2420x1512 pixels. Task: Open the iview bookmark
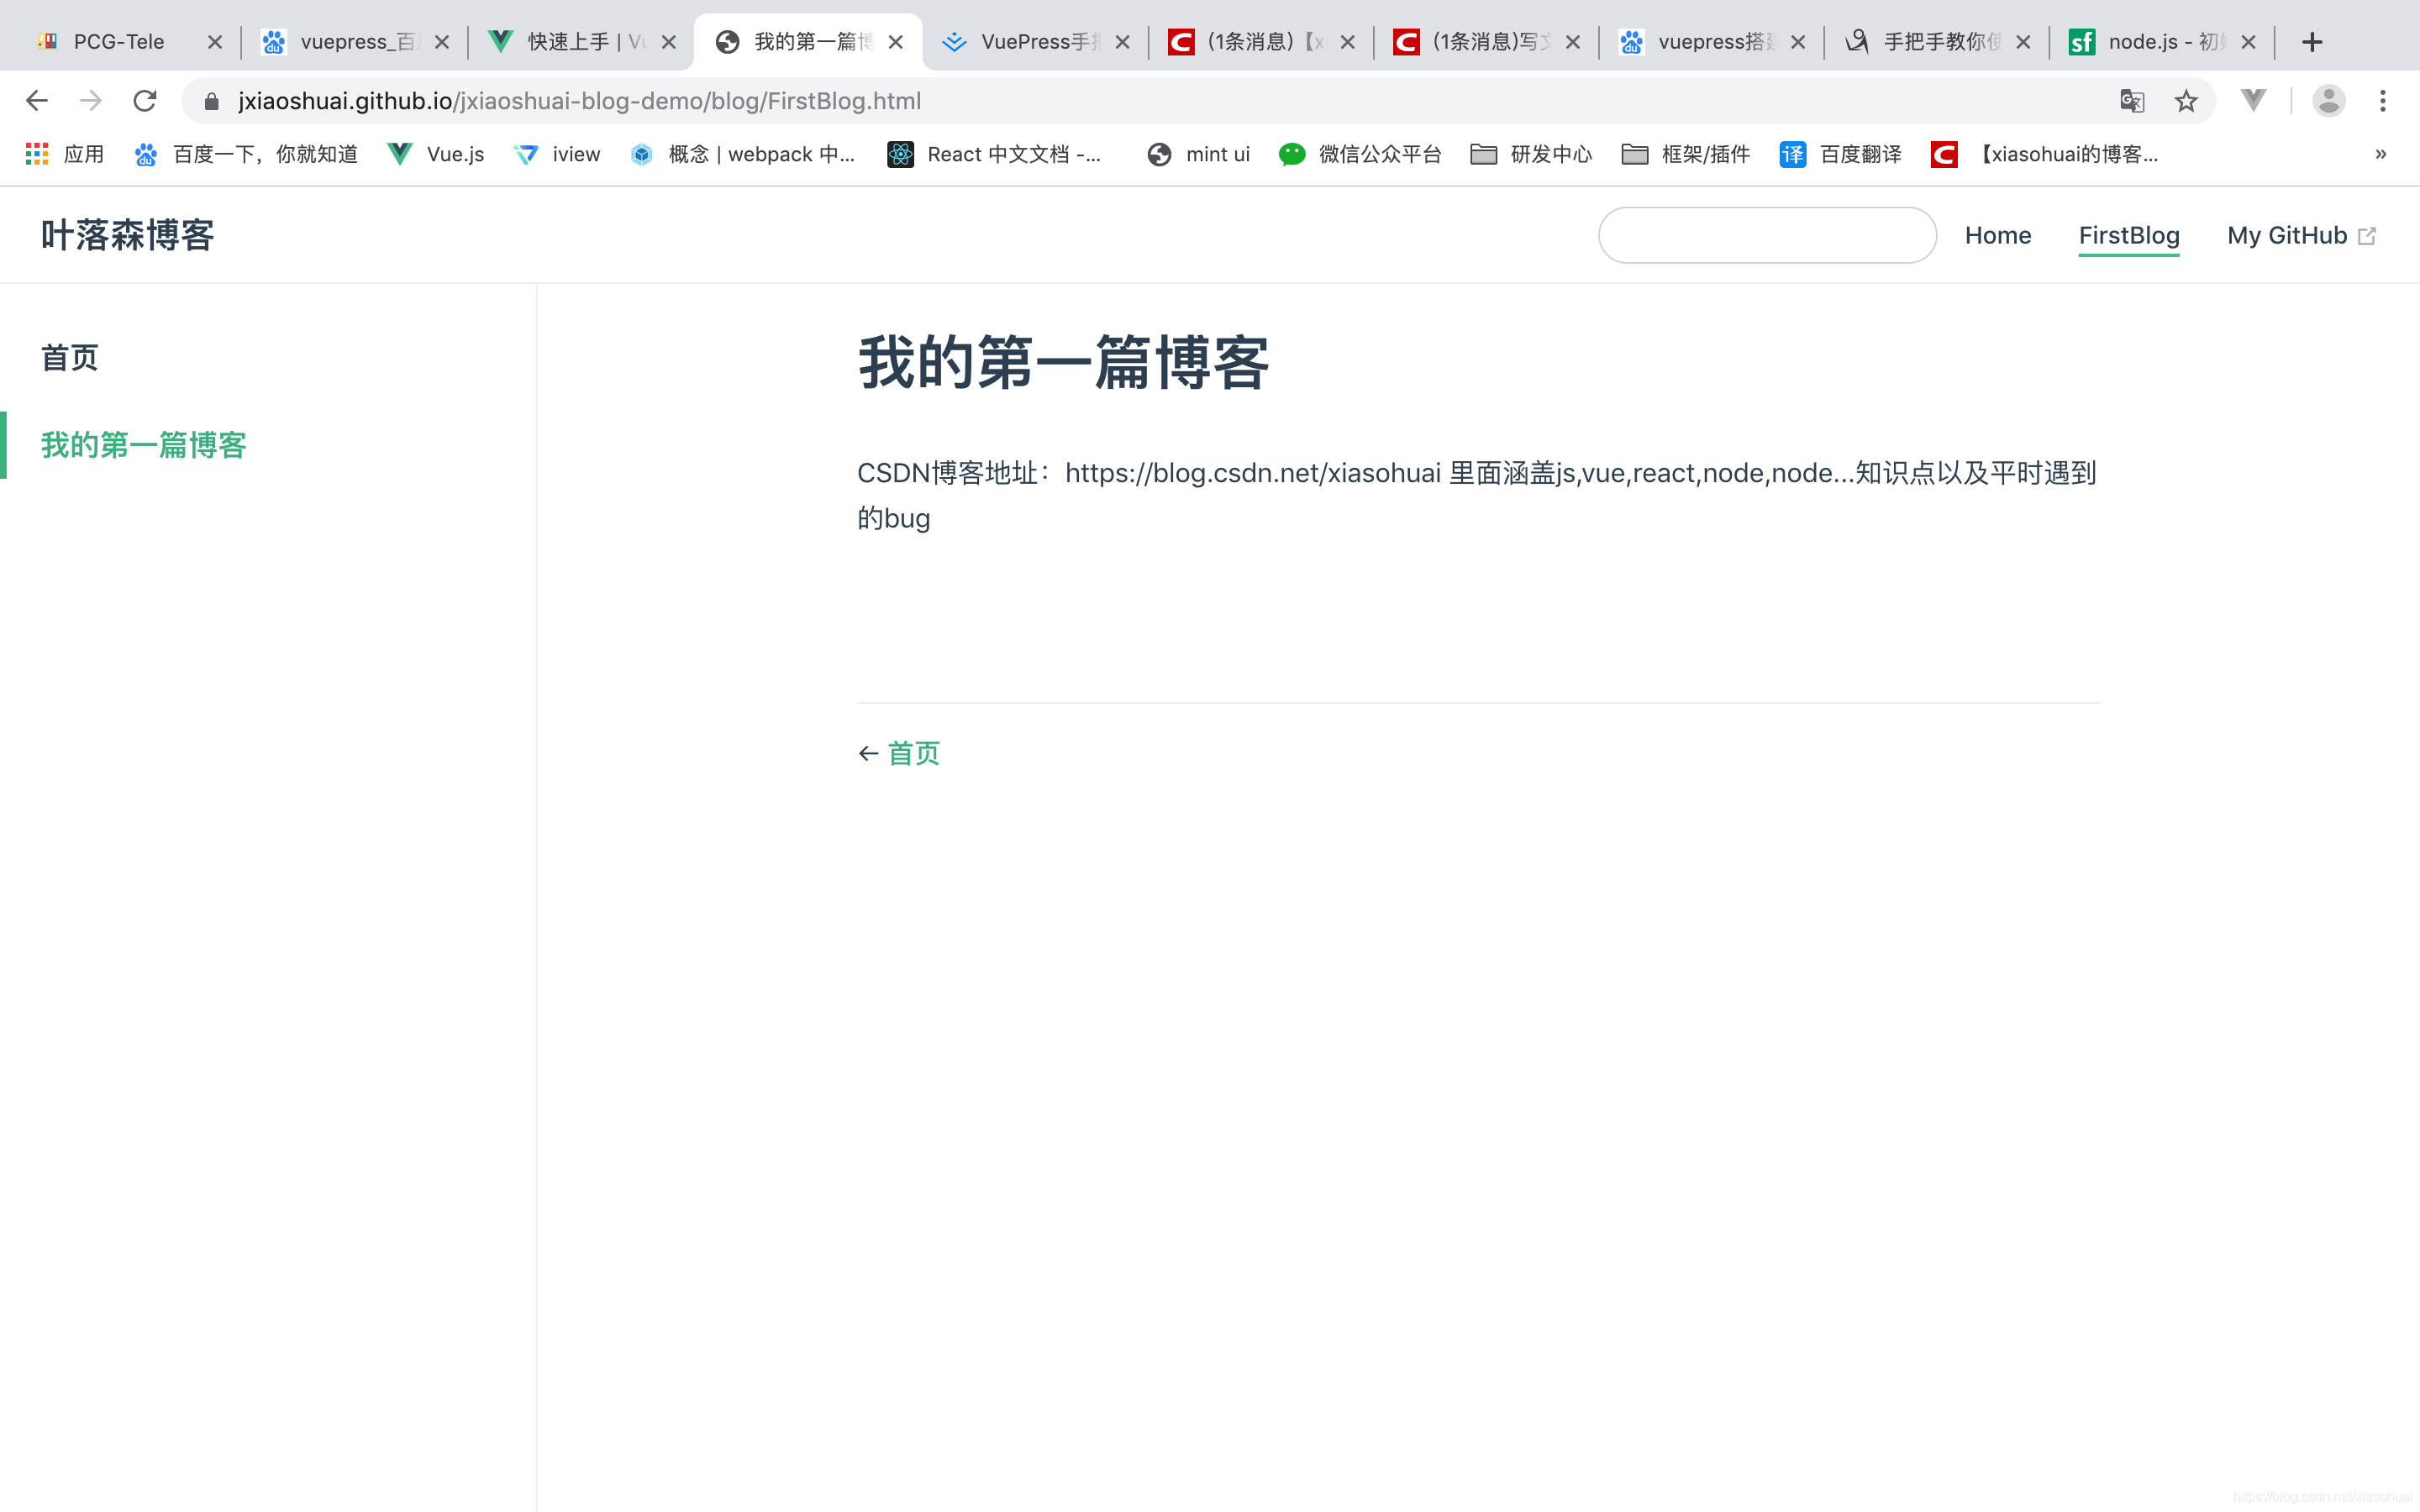(x=557, y=154)
